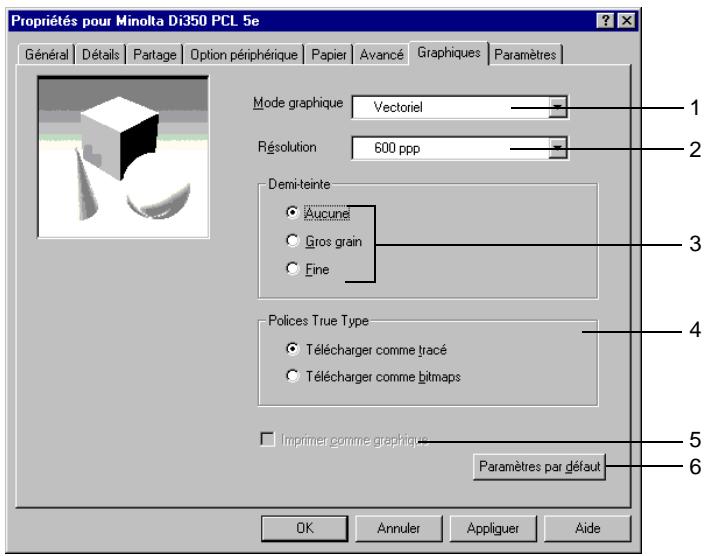Screen dimensions: 706x556
Task: Select Télécharger comme tracé
Action: tap(366, 349)
